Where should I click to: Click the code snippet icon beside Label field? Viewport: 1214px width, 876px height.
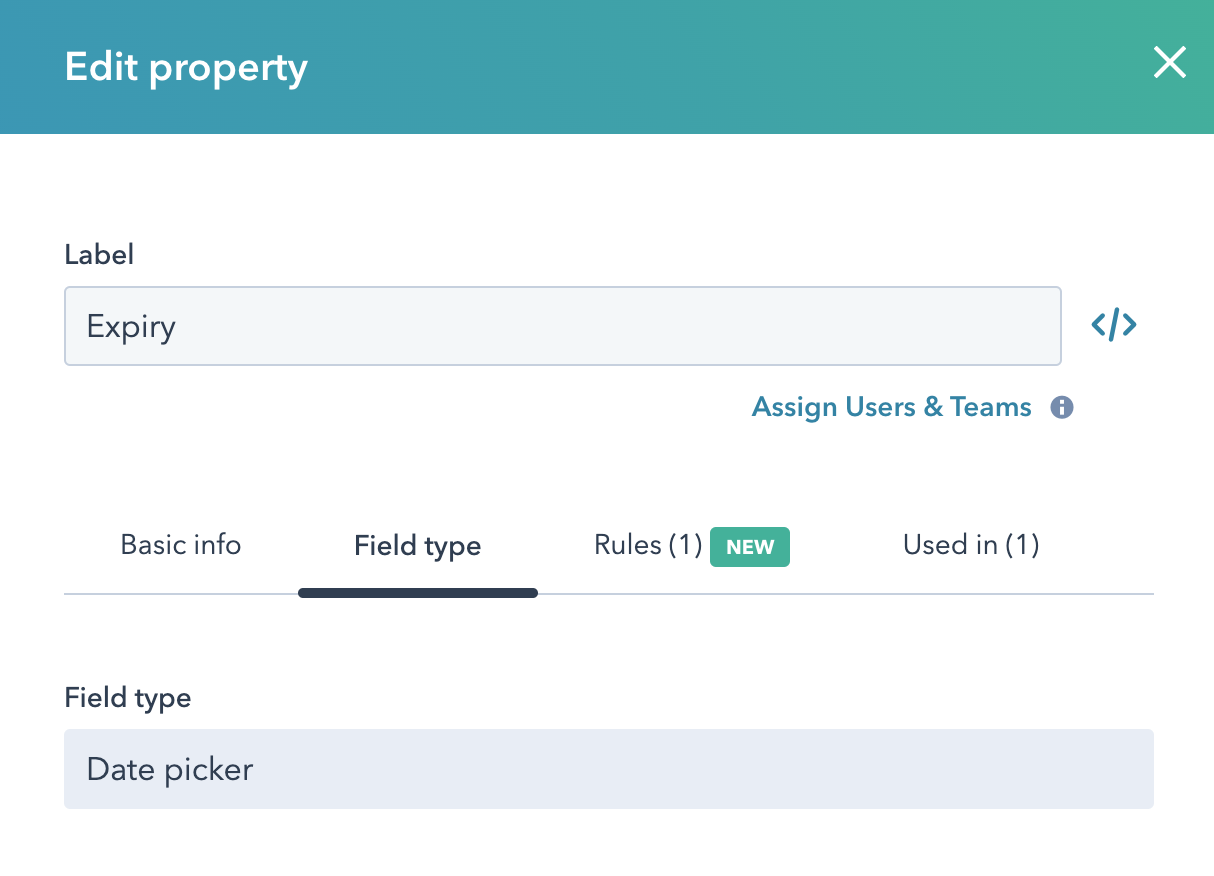1113,324
